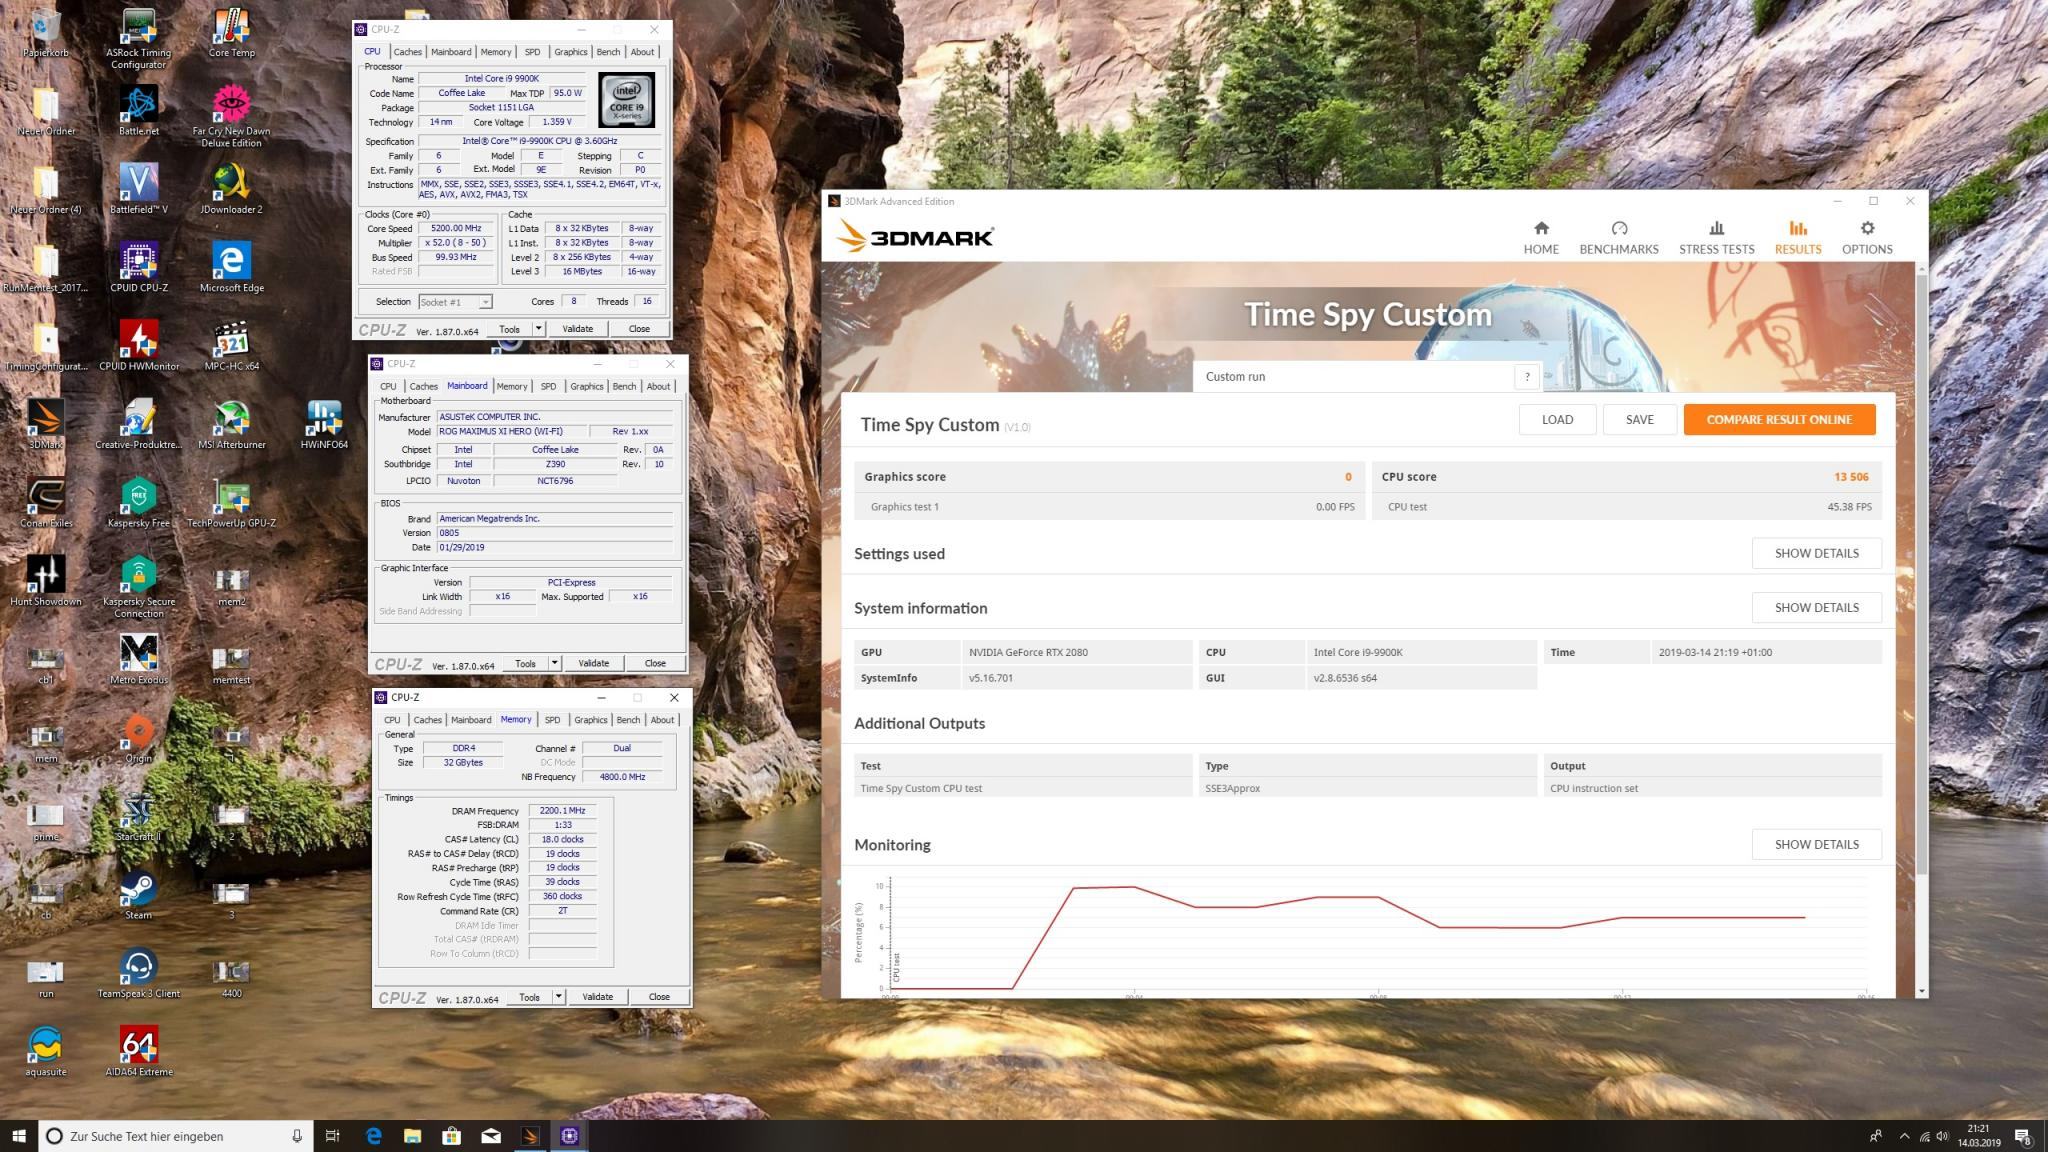Click Close button in Memory CPU-Z window

tap(659, 997)
